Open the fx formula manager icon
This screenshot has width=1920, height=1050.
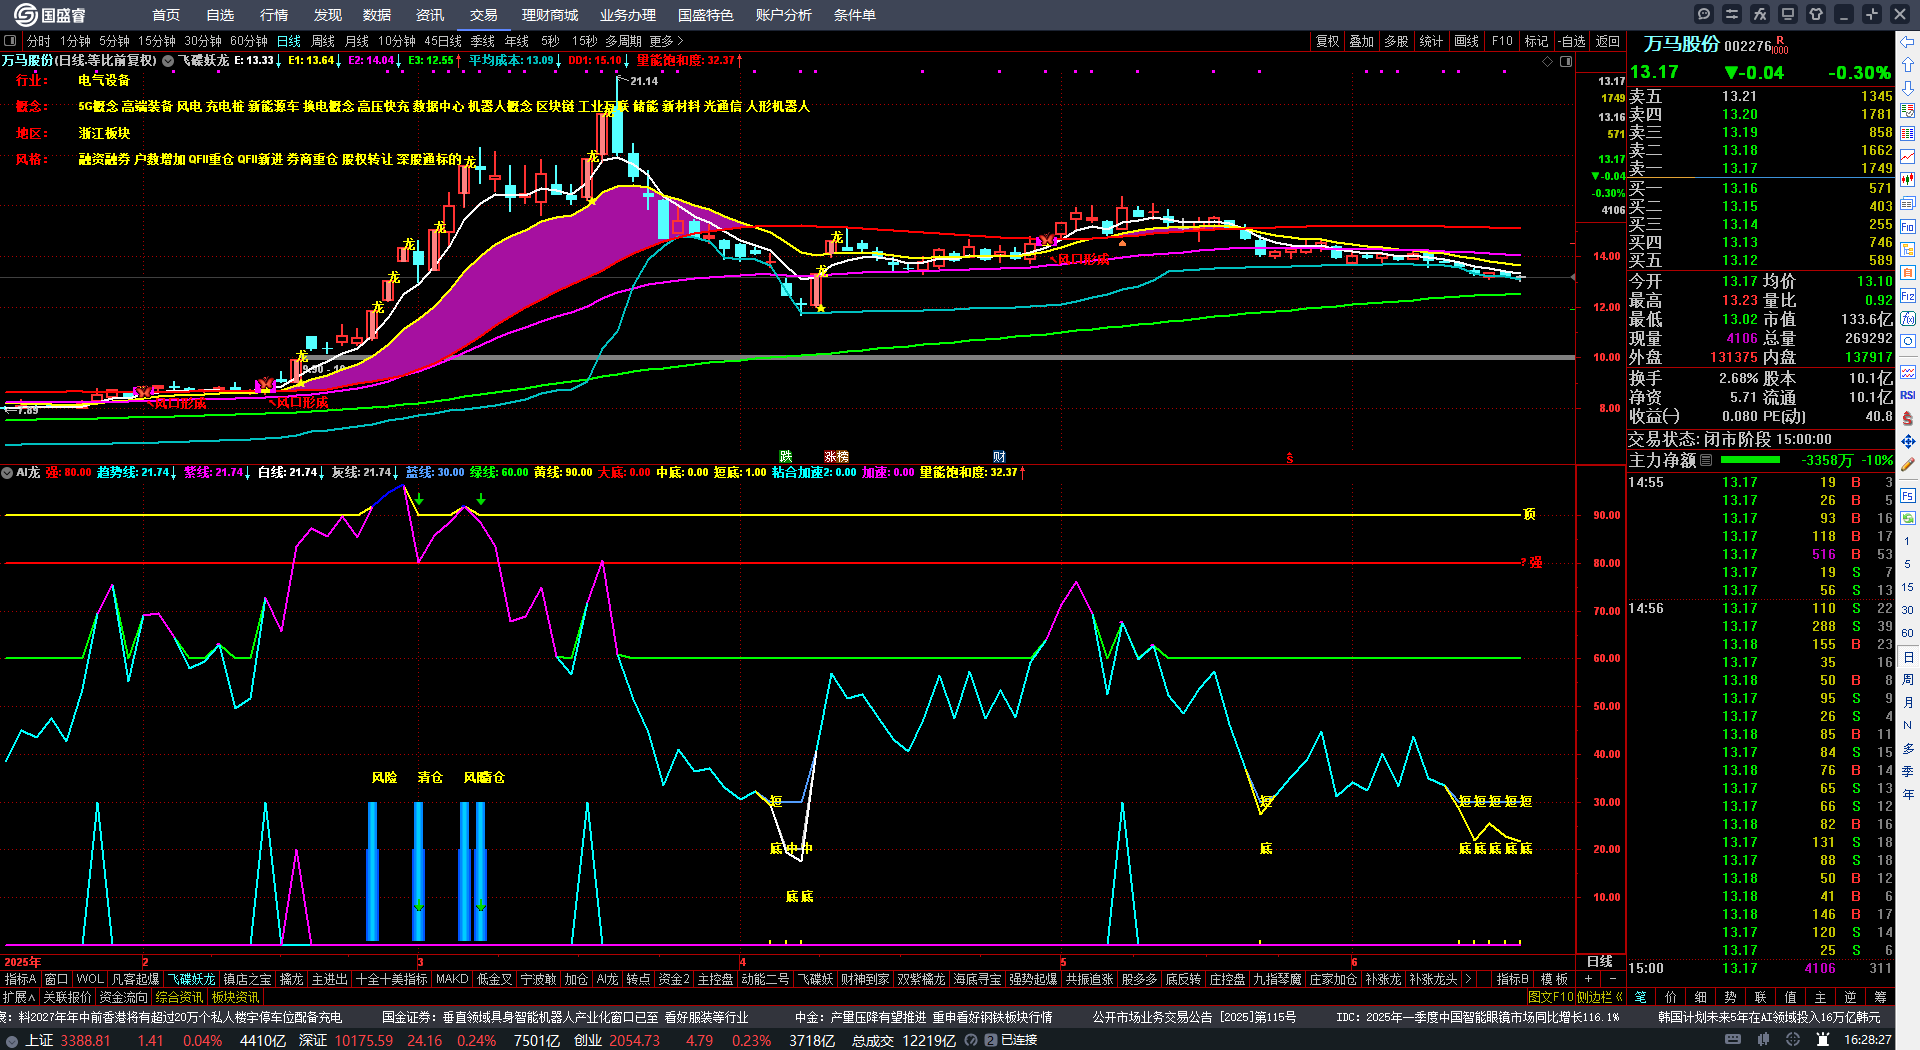coord(1760,14)
